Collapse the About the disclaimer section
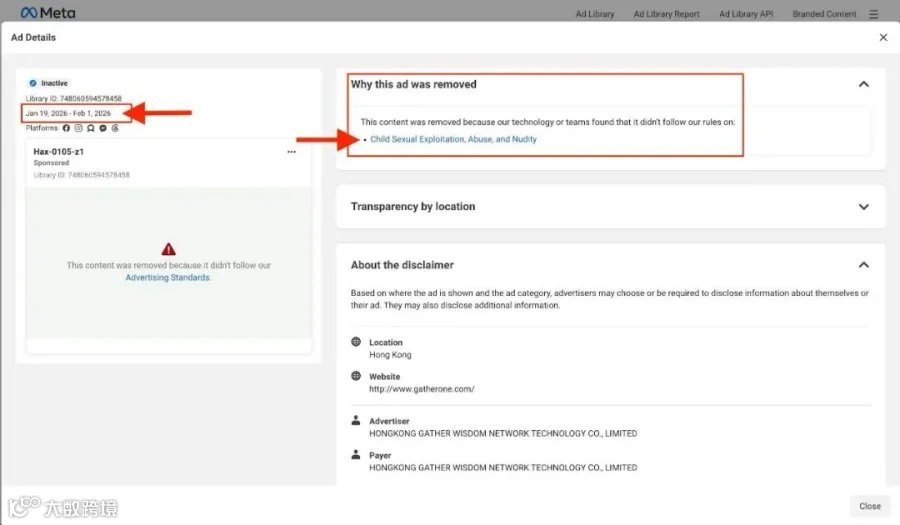The image size is (900, 525). [863, 265]
